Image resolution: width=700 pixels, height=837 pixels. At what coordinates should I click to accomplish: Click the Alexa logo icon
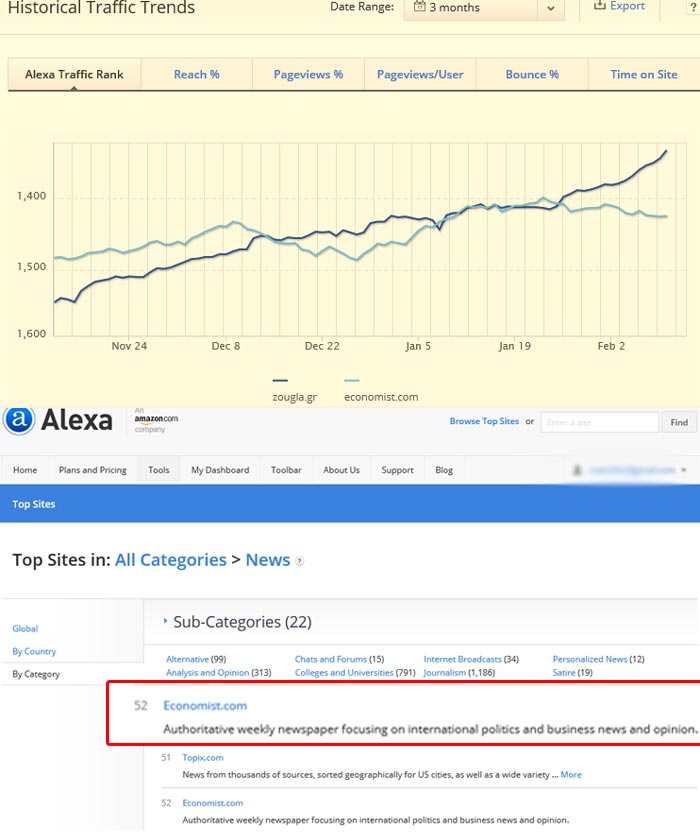pyautogui.click(x=17, y=421)
